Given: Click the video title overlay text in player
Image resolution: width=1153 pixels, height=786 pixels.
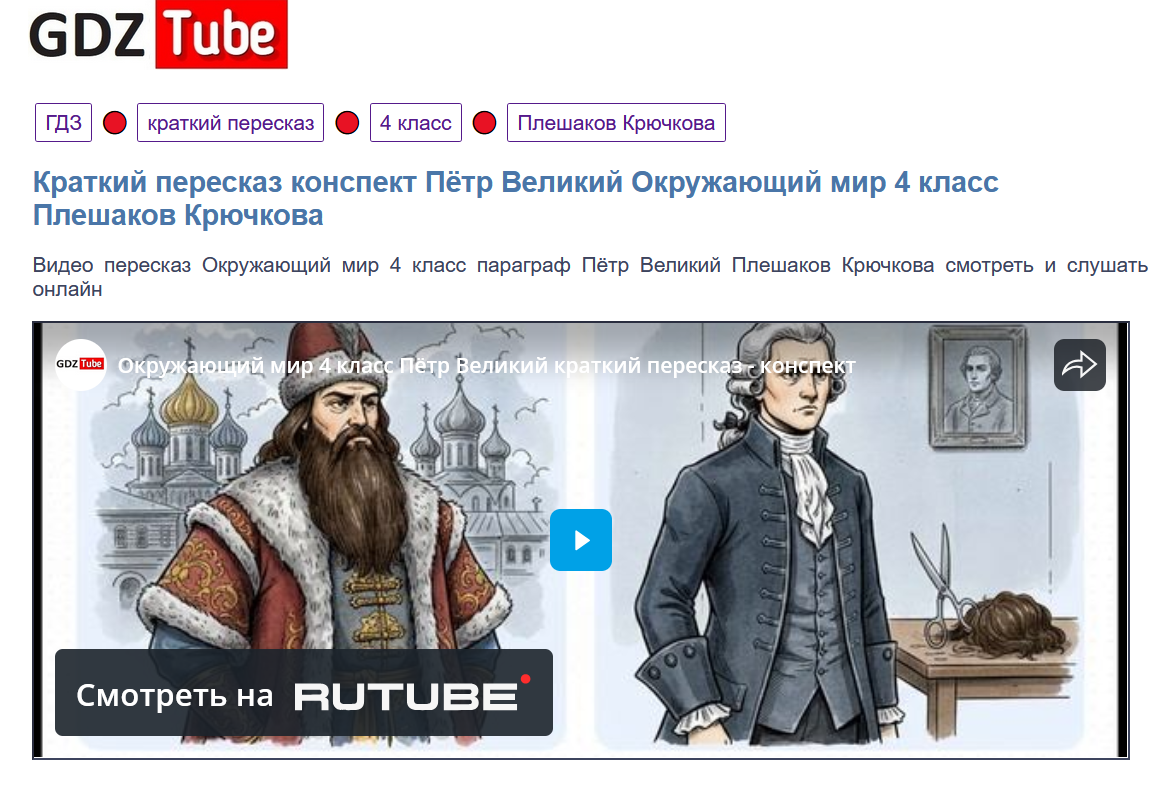Looking at the screenshot, I should click(x=487, y=365).
